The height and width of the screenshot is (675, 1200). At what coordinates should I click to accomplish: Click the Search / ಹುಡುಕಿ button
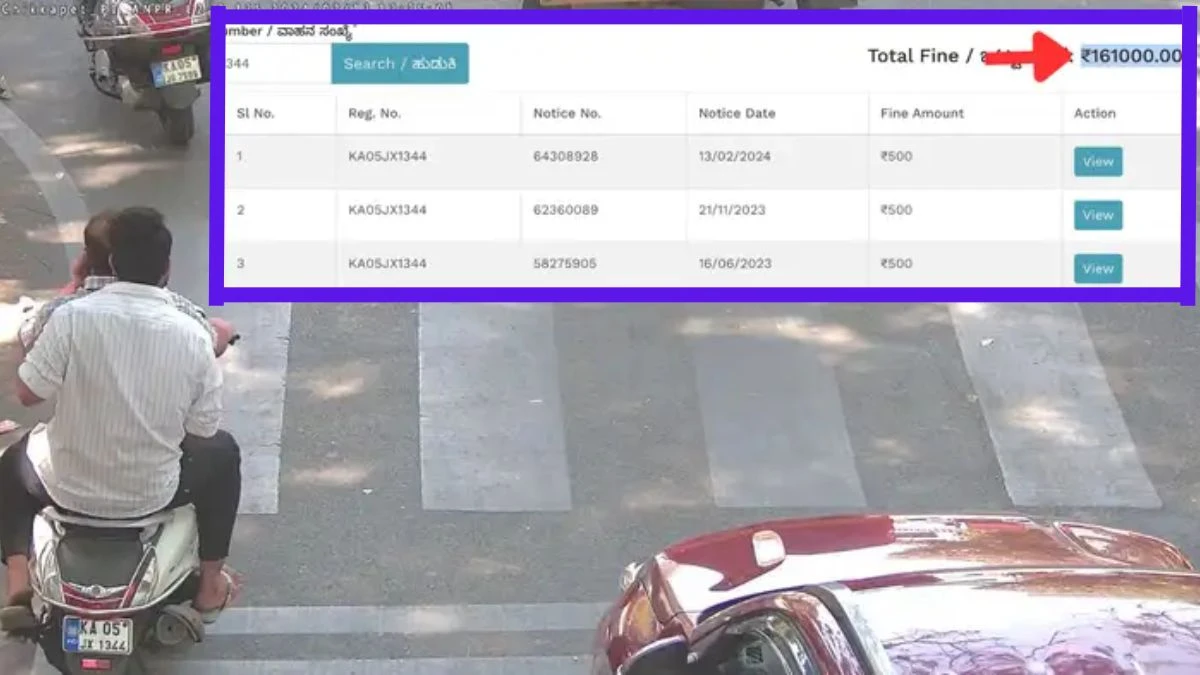[x=400, y=63]
